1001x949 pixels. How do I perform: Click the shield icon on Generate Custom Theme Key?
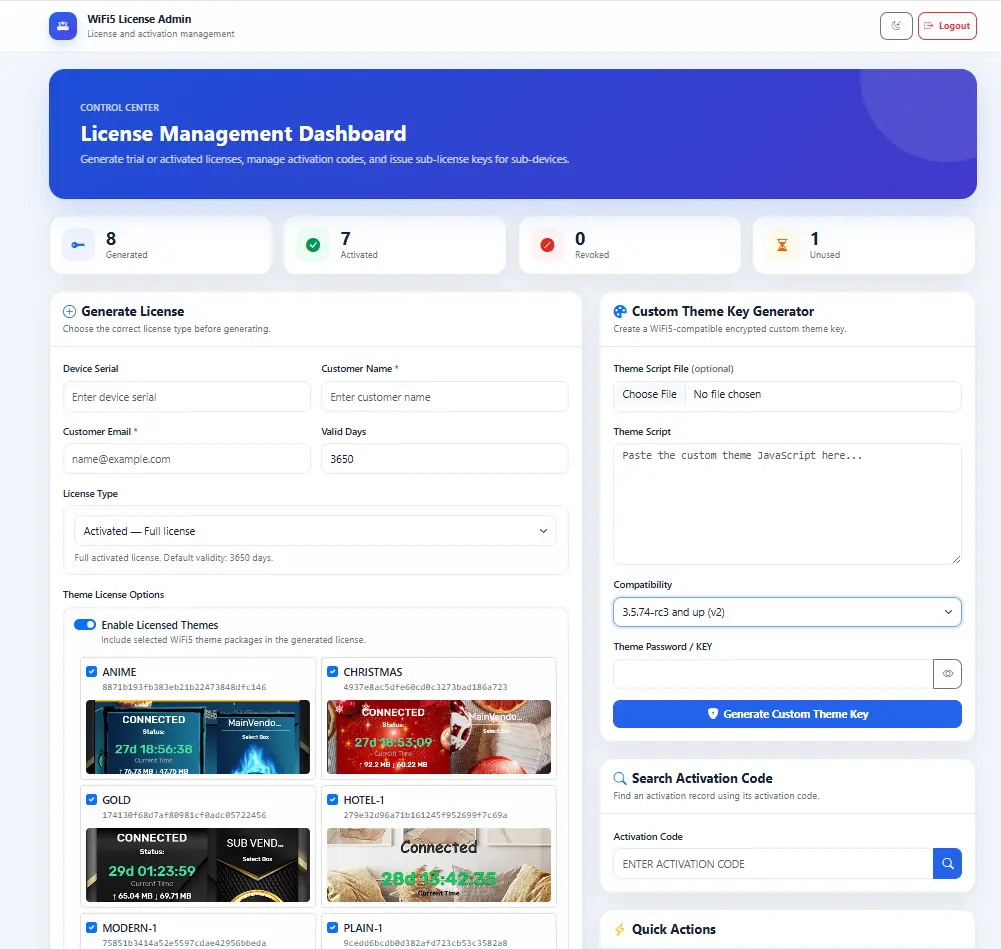coord(713,714)
